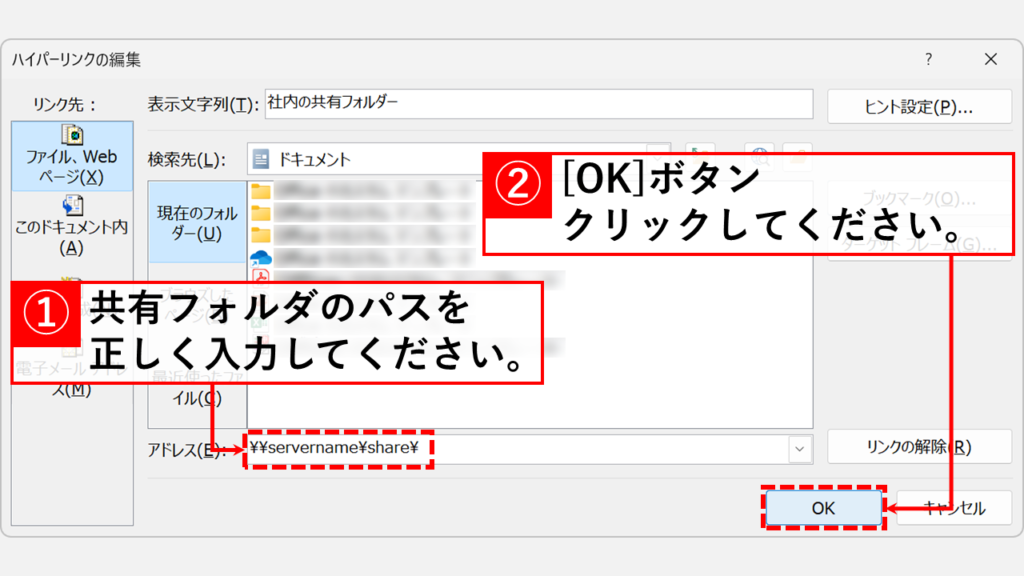Open ヒント設定(P)... button
1024x576 pixels.
pos(919,106)
